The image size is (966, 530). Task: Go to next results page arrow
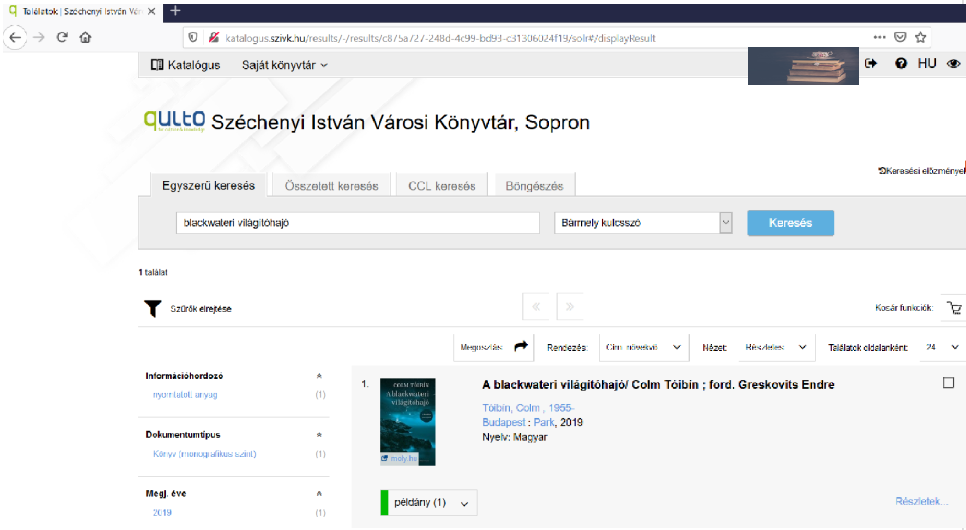coord(570,308)
